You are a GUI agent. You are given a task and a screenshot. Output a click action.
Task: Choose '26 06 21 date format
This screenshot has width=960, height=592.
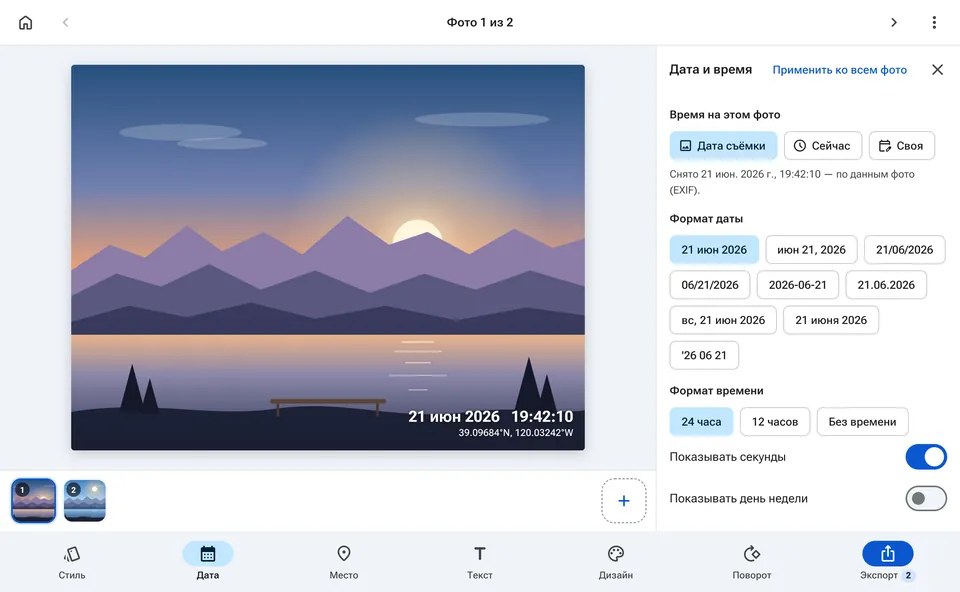pyautogui.click(x=704, y=355)
